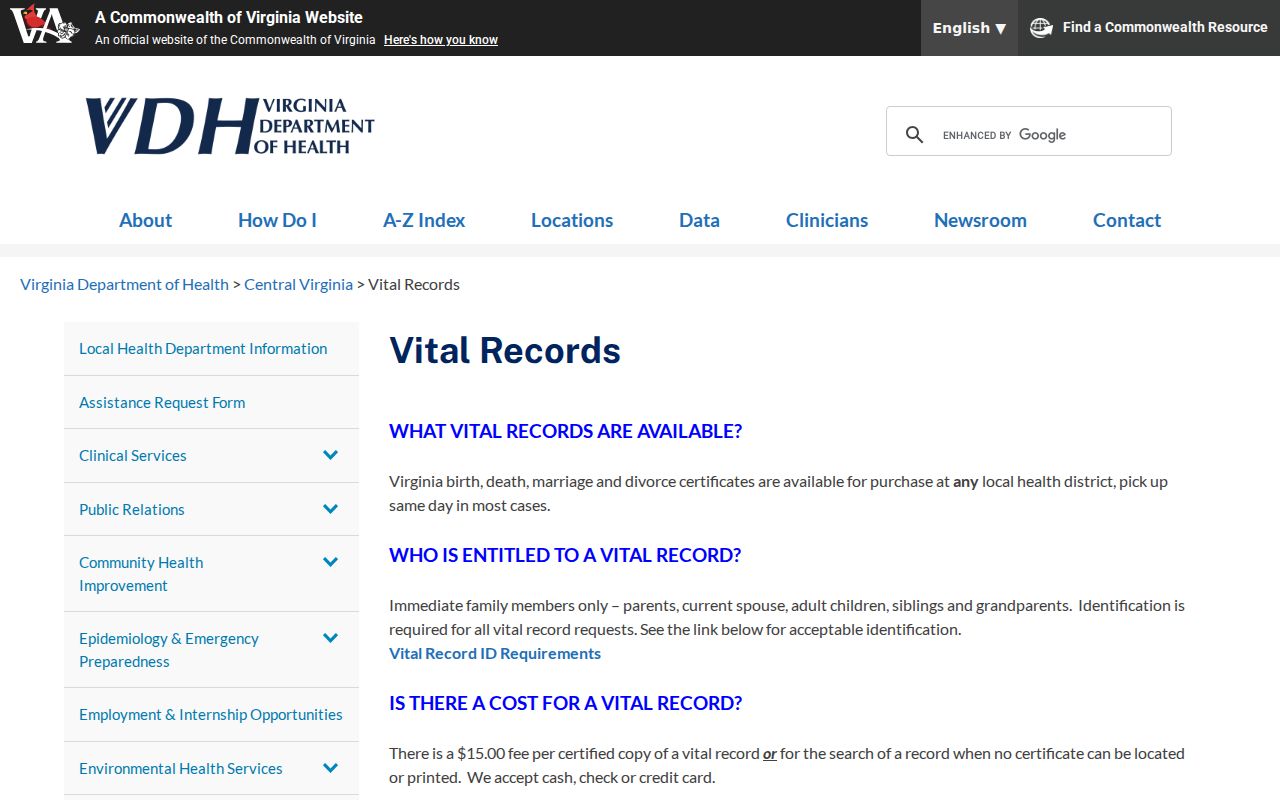Image resolution: width=1280 pixels, height=800 pixels.
Task: Go to Central Virginia breadcrumb link
Action: click(x=298, y=284)
